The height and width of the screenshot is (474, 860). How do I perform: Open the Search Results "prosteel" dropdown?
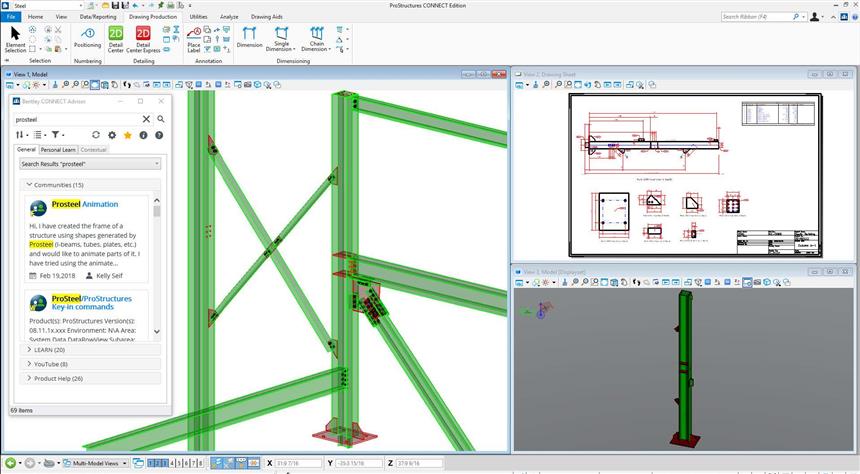[90, 164]
